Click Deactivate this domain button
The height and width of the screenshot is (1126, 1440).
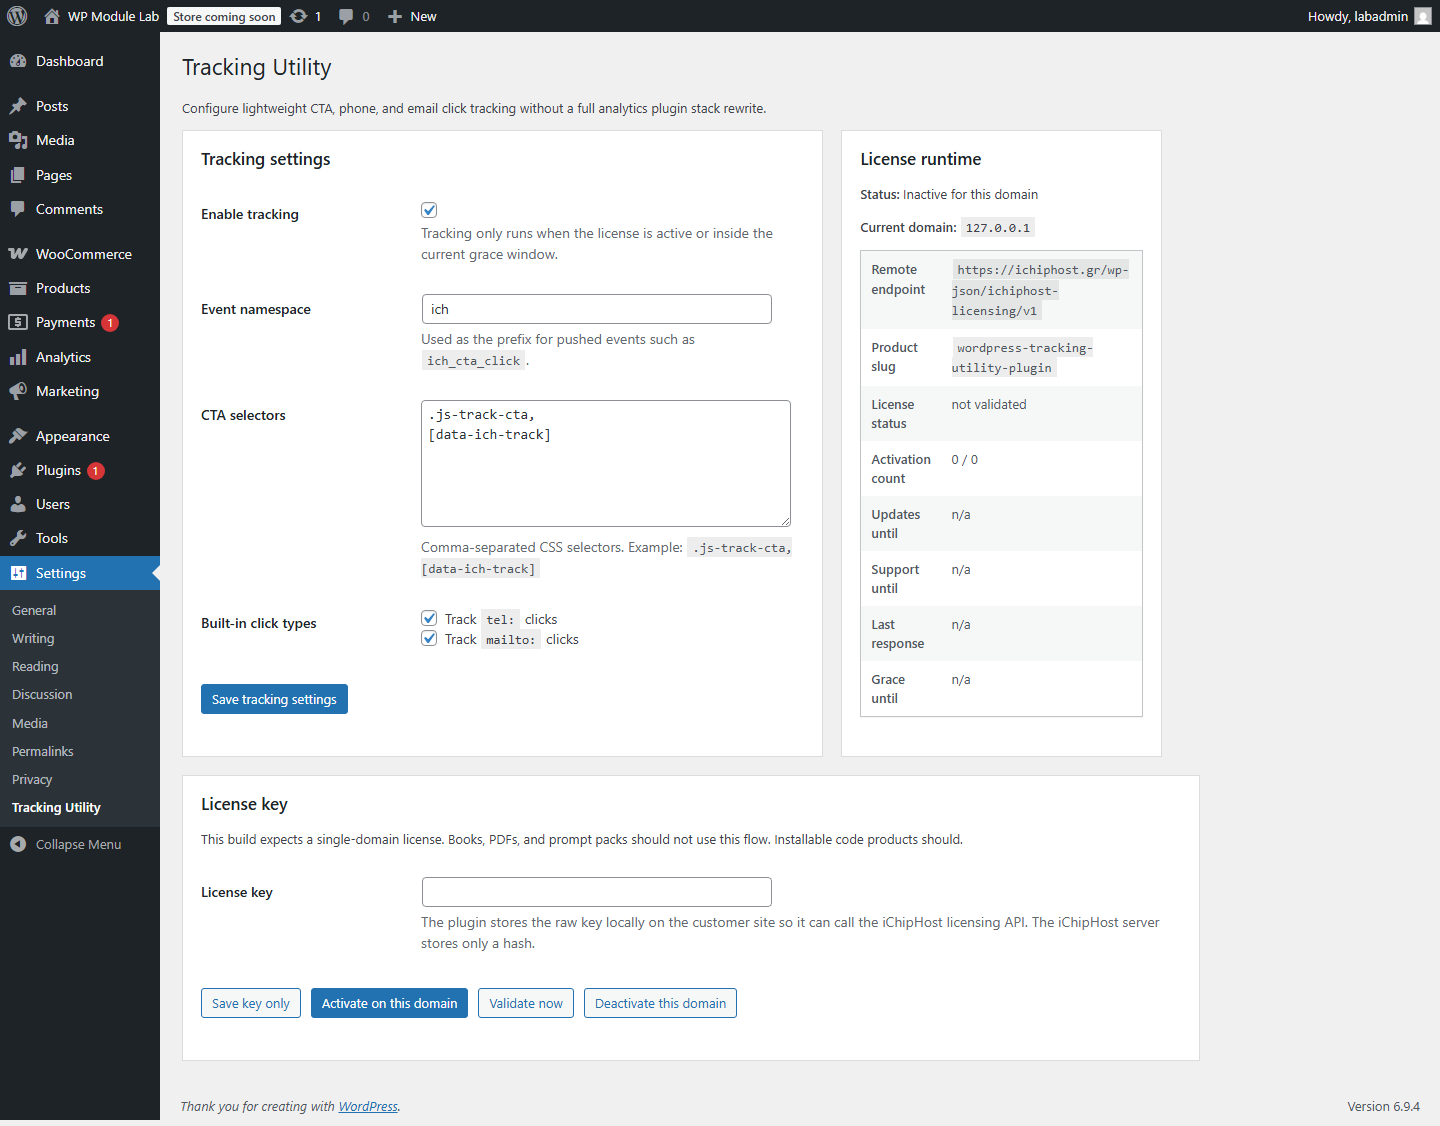pos(660,1003)
